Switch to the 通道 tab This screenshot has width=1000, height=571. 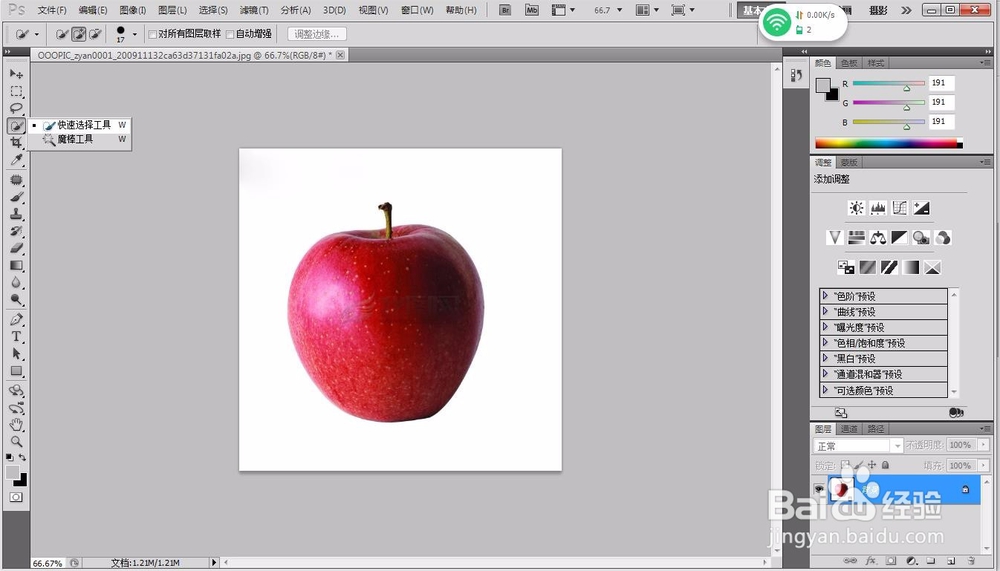pos(849,429)
